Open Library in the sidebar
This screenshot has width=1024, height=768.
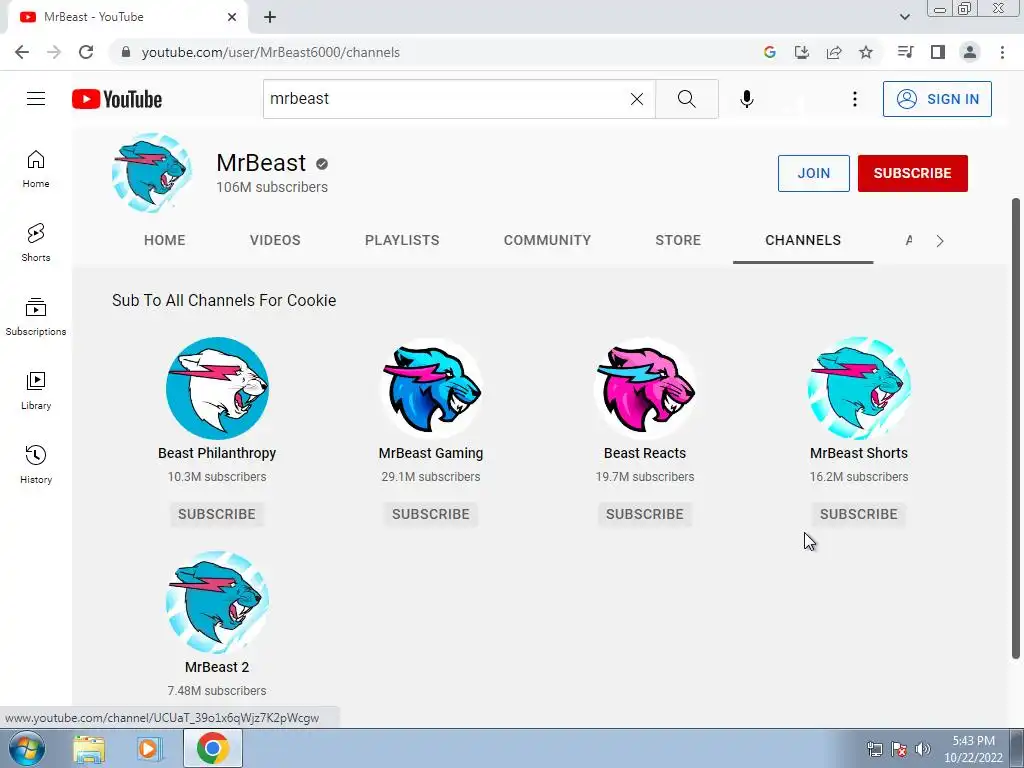pyautogui.click(x=36, y=391)
